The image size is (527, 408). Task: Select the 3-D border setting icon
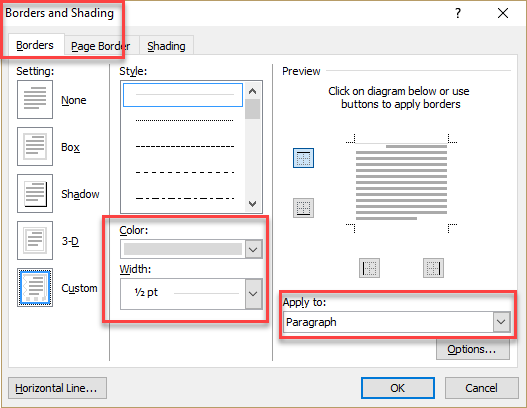(35, 241)
